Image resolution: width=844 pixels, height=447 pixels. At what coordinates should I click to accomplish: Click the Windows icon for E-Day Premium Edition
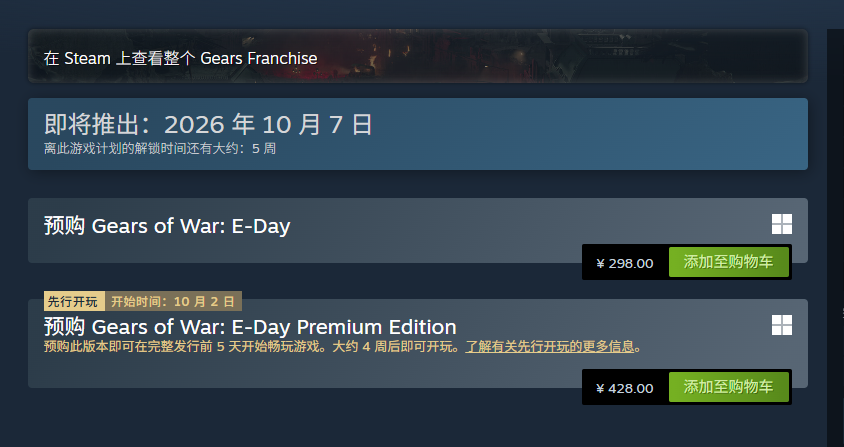point(782,325)
